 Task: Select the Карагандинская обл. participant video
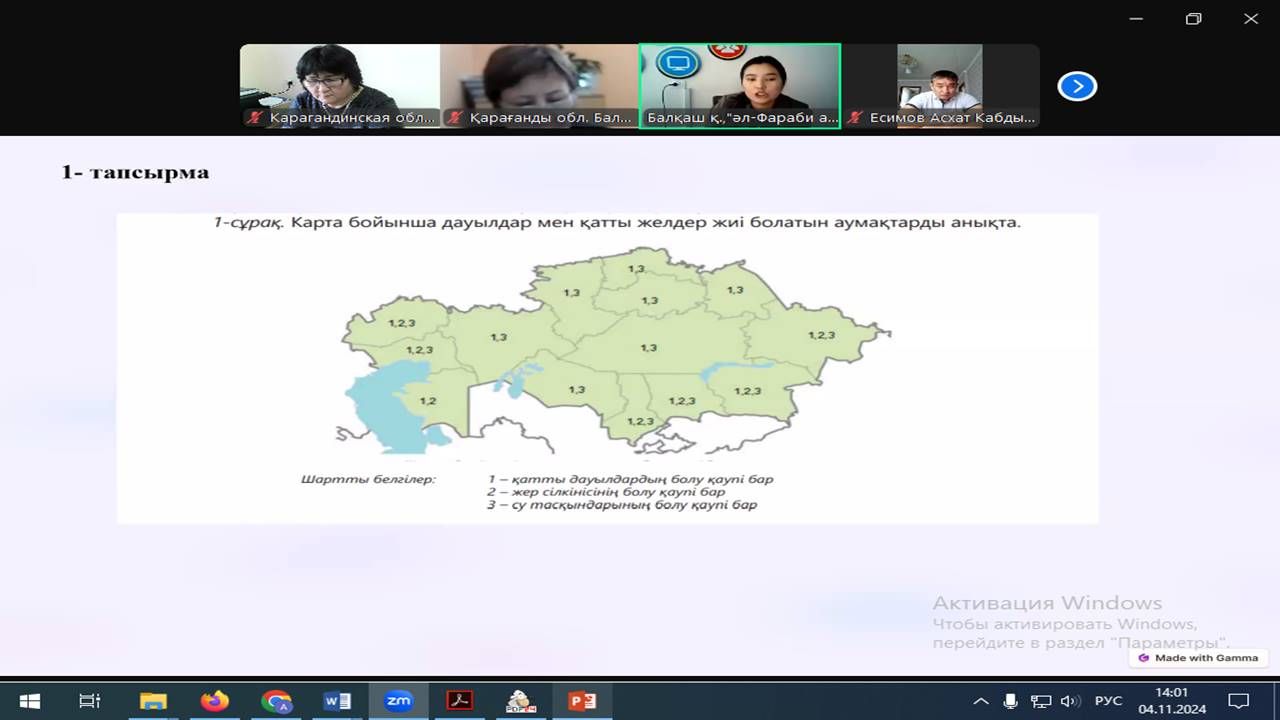pyautogui.click(x=340, y=86)
